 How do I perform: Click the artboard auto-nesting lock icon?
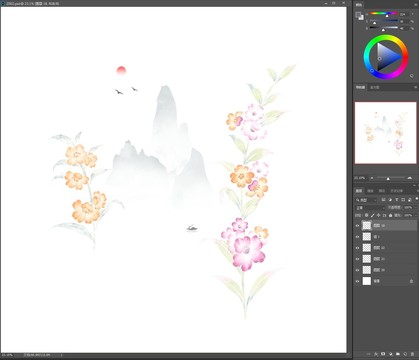click(x=384, y=215)
